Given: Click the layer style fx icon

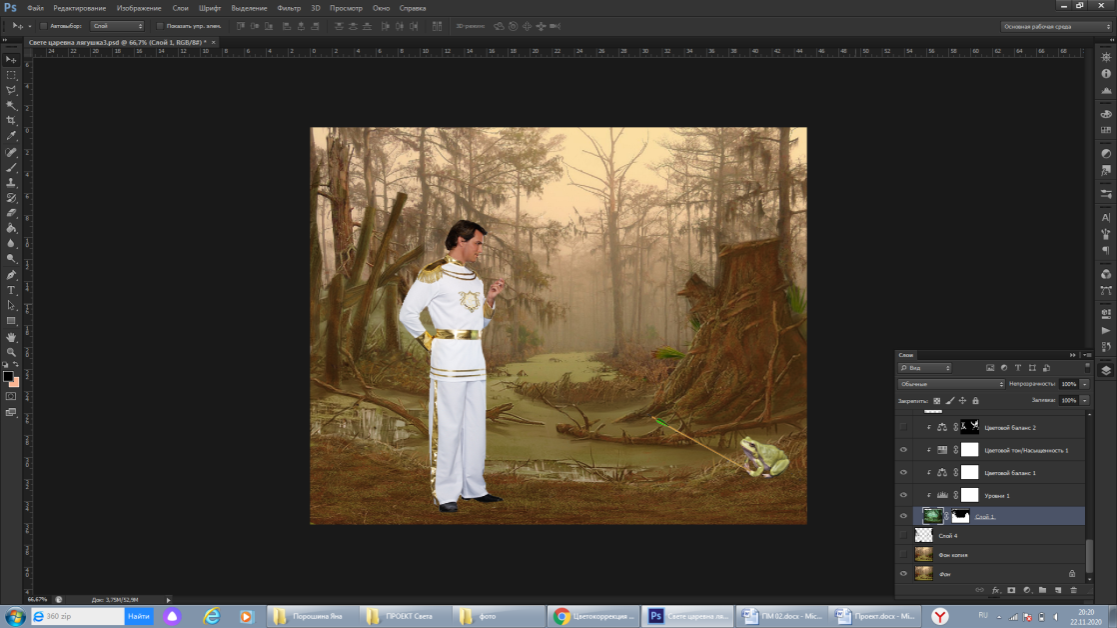Looking at the screenshot, I should 995,590.
